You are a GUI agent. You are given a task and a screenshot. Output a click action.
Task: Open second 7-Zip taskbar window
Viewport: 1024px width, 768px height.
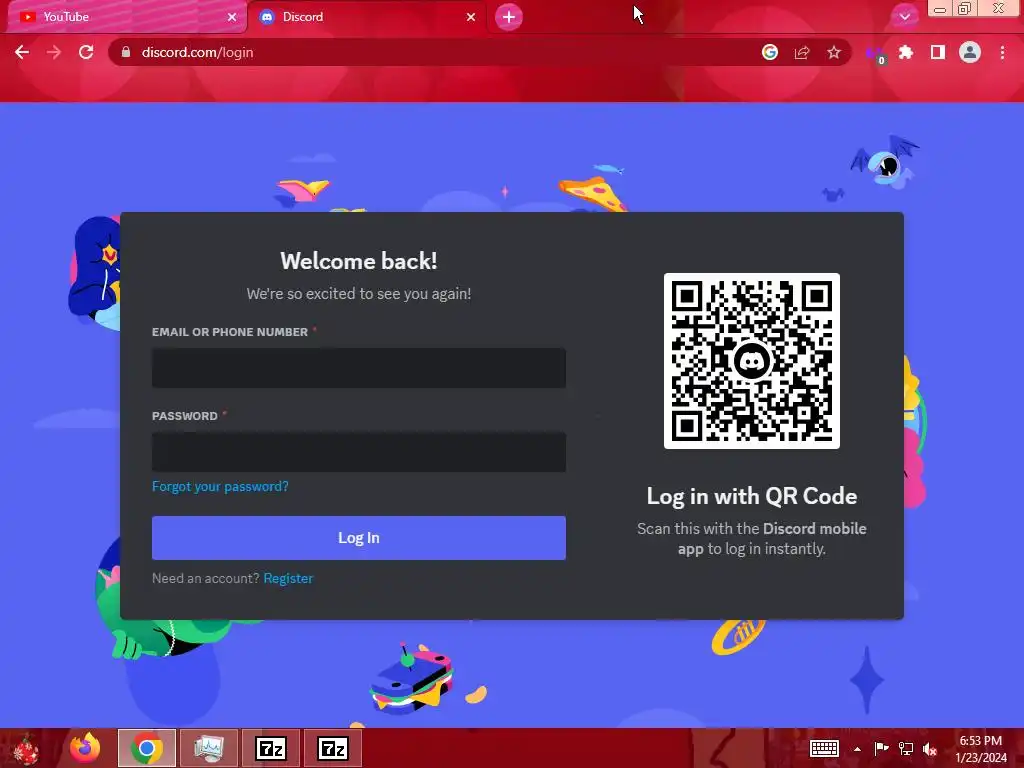click(333, 748)
